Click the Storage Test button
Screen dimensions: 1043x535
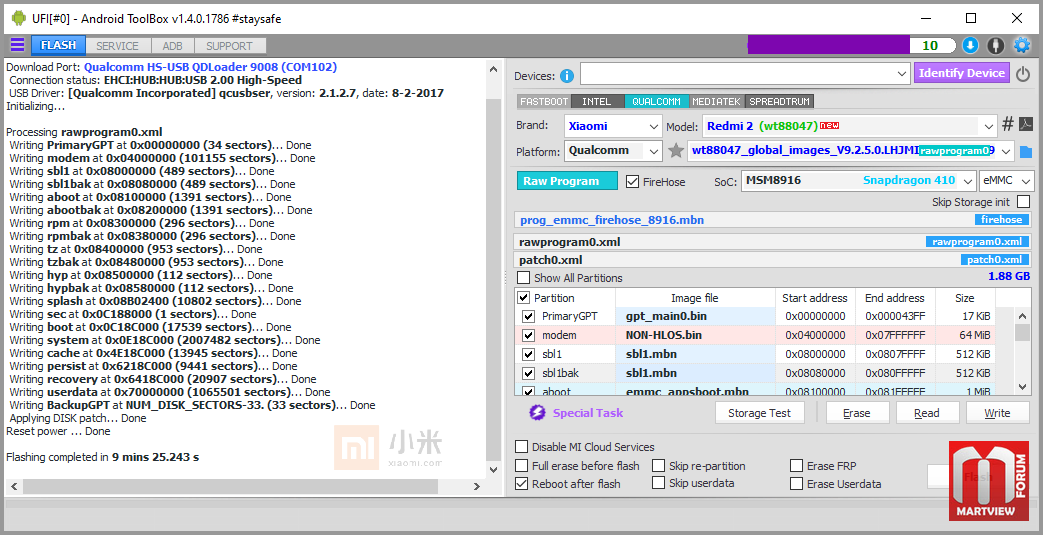click(x=760, y=413)
